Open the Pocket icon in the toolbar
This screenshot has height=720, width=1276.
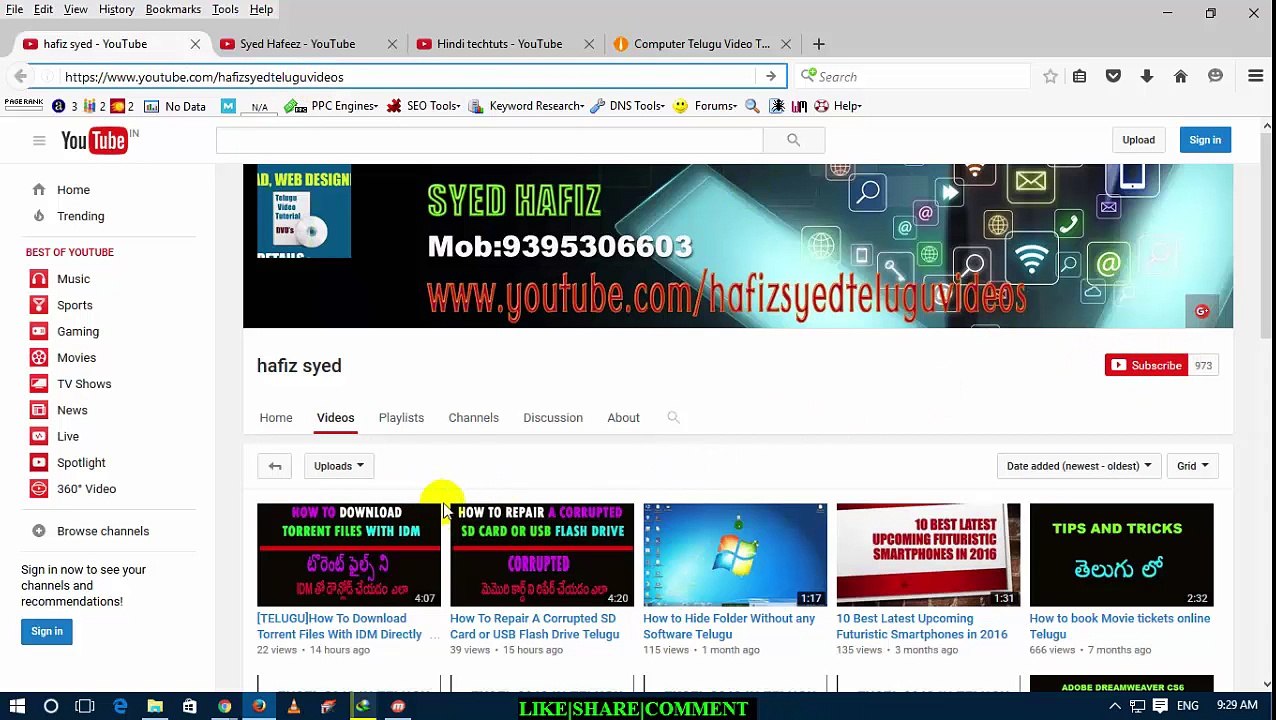click(x=1113, y=77)
